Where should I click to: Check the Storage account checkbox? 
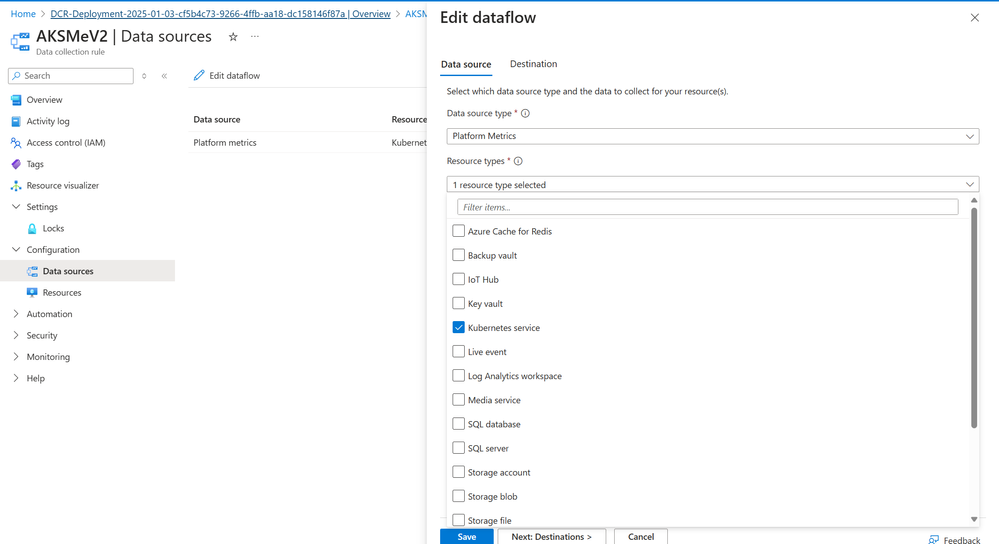(458, 472)
